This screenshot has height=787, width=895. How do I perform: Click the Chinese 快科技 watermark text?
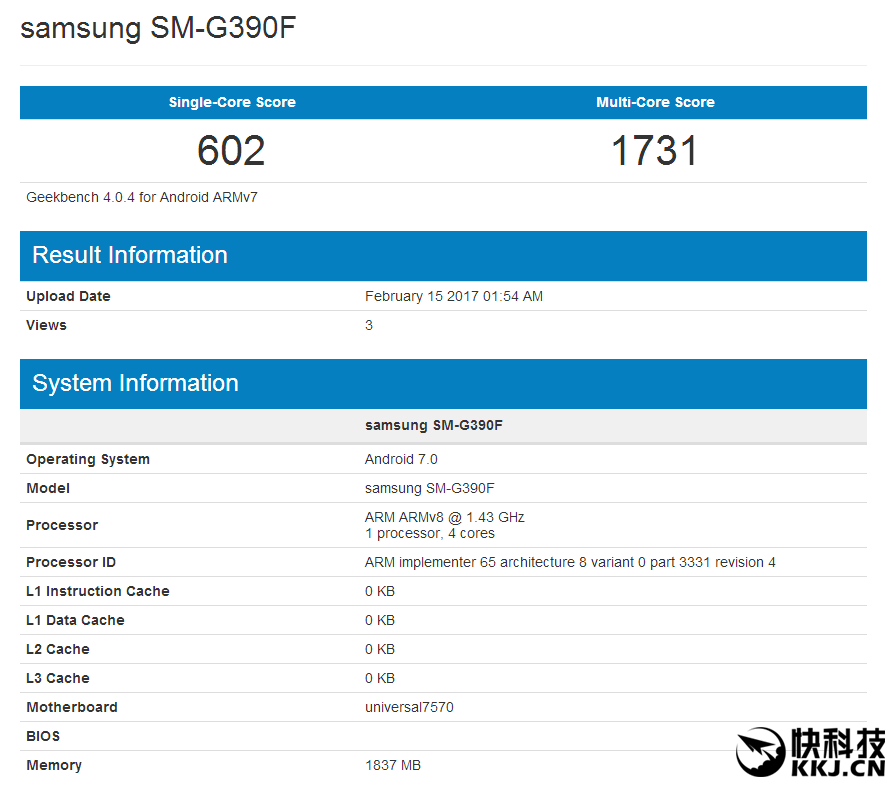point(838,743)
